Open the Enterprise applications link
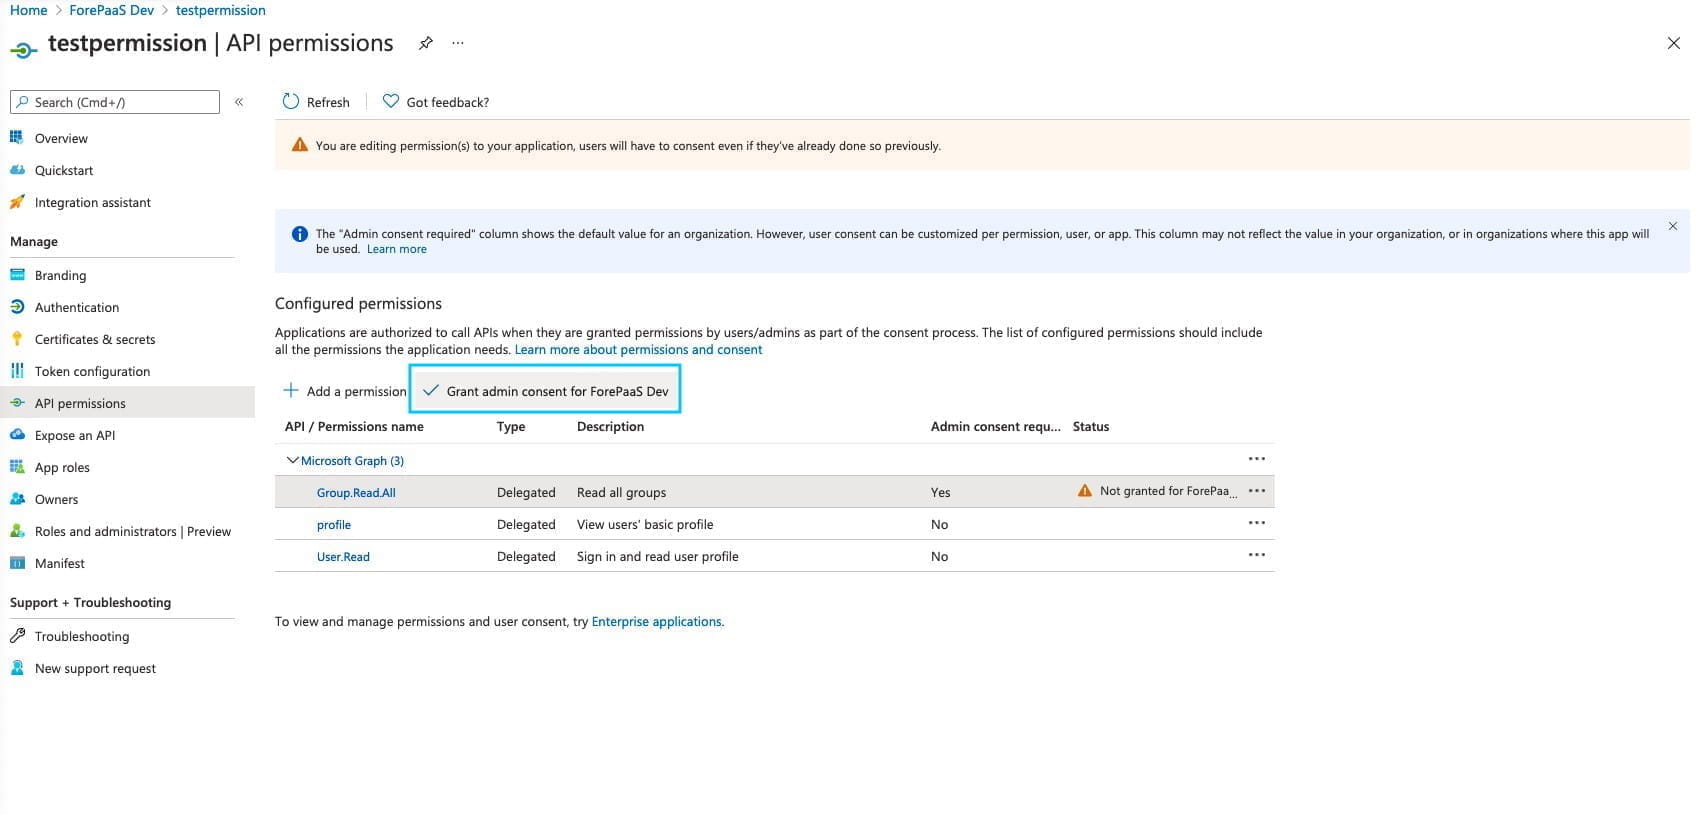Screen dimensions: 1705x815 656,621
